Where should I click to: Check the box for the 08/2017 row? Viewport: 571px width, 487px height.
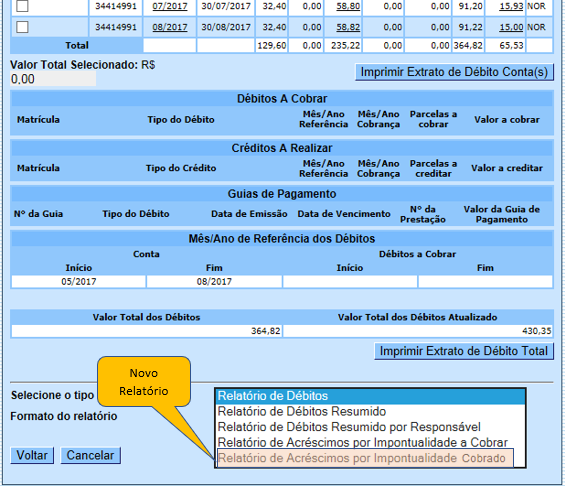point(22,27)
